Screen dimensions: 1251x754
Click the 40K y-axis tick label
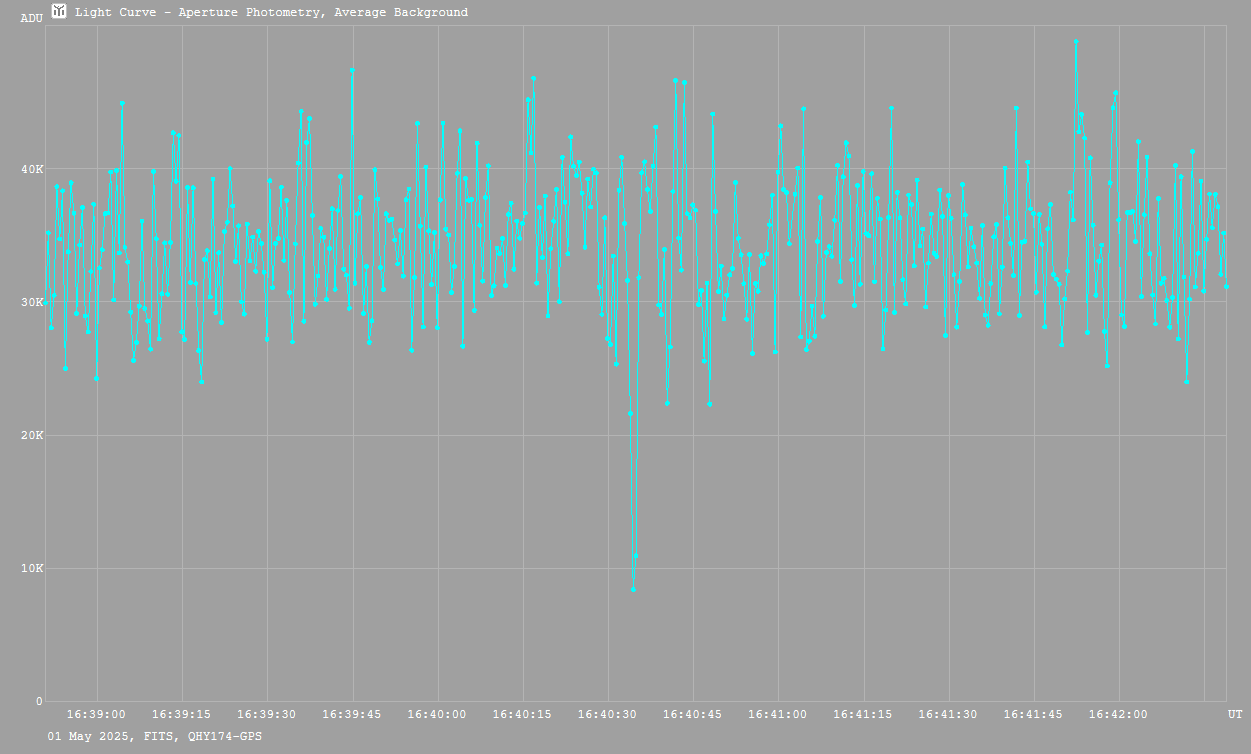click(x=33, y=169)
